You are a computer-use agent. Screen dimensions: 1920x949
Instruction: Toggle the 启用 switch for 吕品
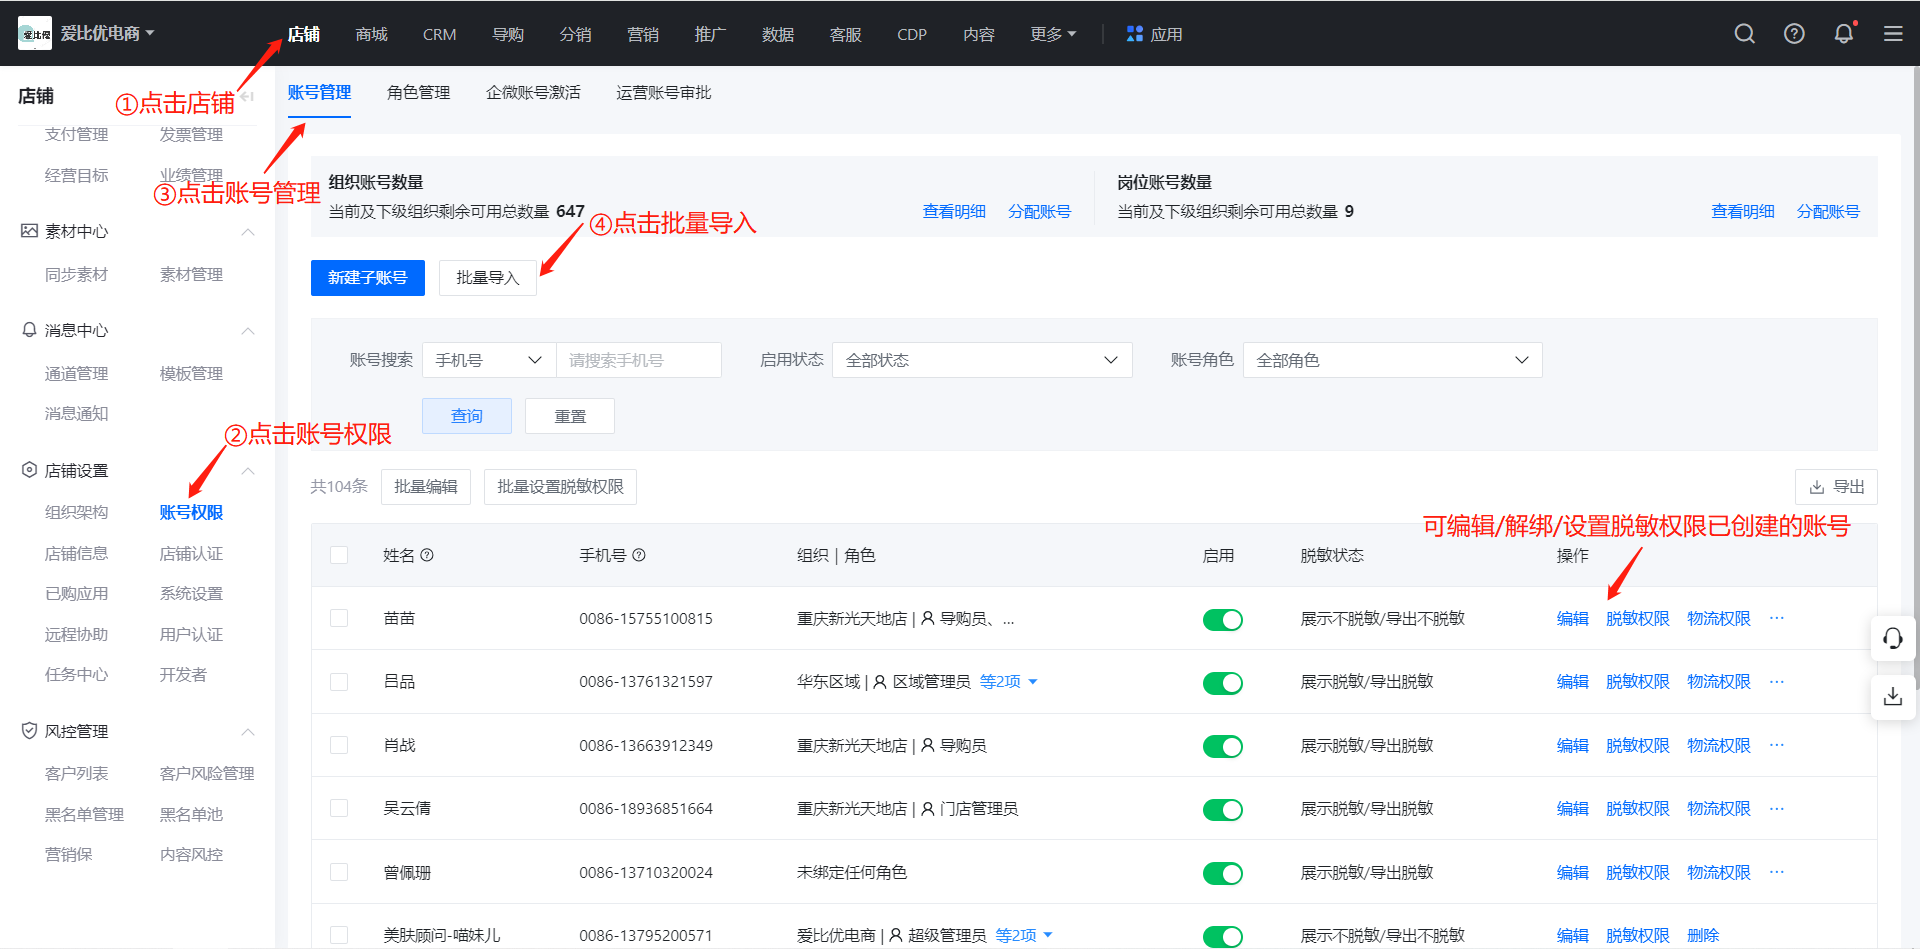[1222, 683]
